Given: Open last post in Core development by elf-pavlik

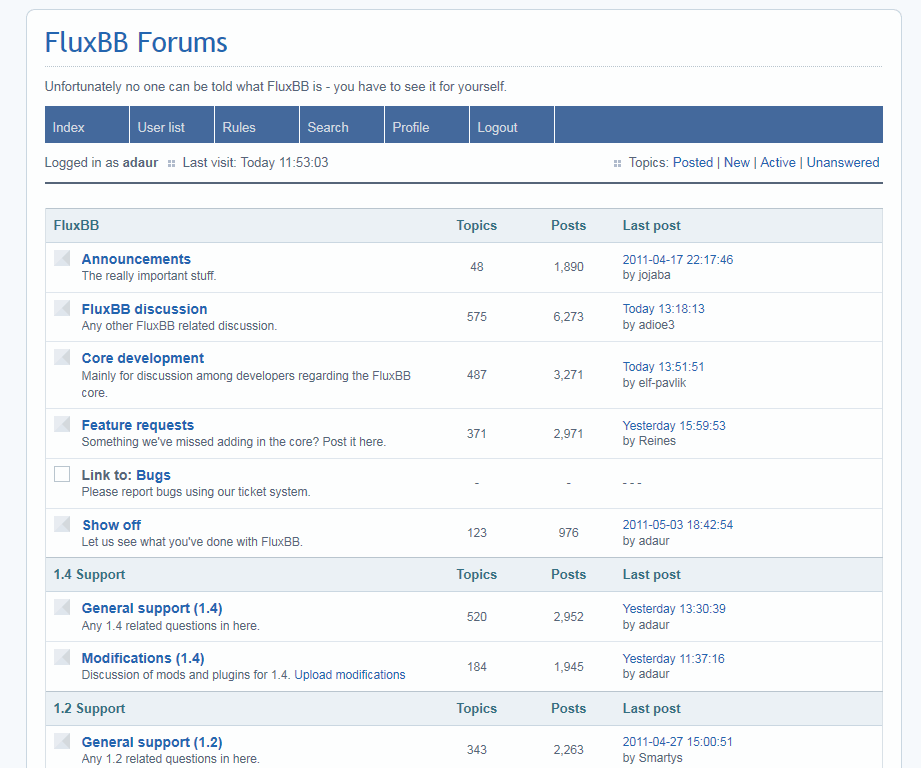Looking at the screenshot, I should [x=663, y=367].
